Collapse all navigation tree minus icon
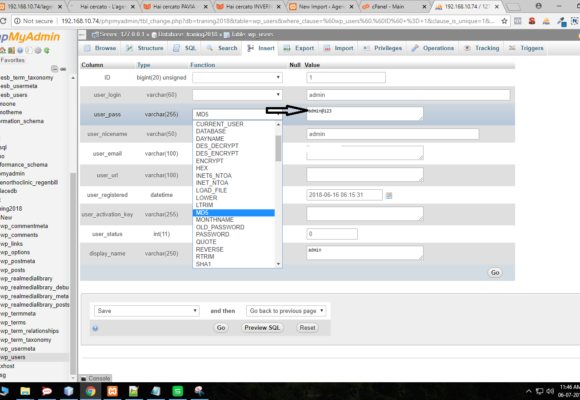The height and width of the screenshot is (400, 580). tap(54, 69)
